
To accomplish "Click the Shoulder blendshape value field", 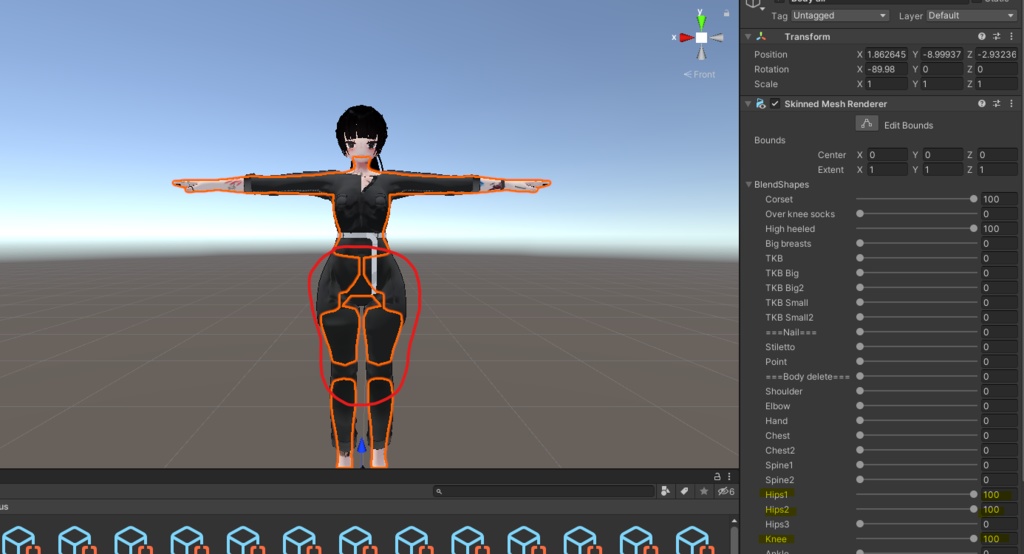I will click(1000, 391).
